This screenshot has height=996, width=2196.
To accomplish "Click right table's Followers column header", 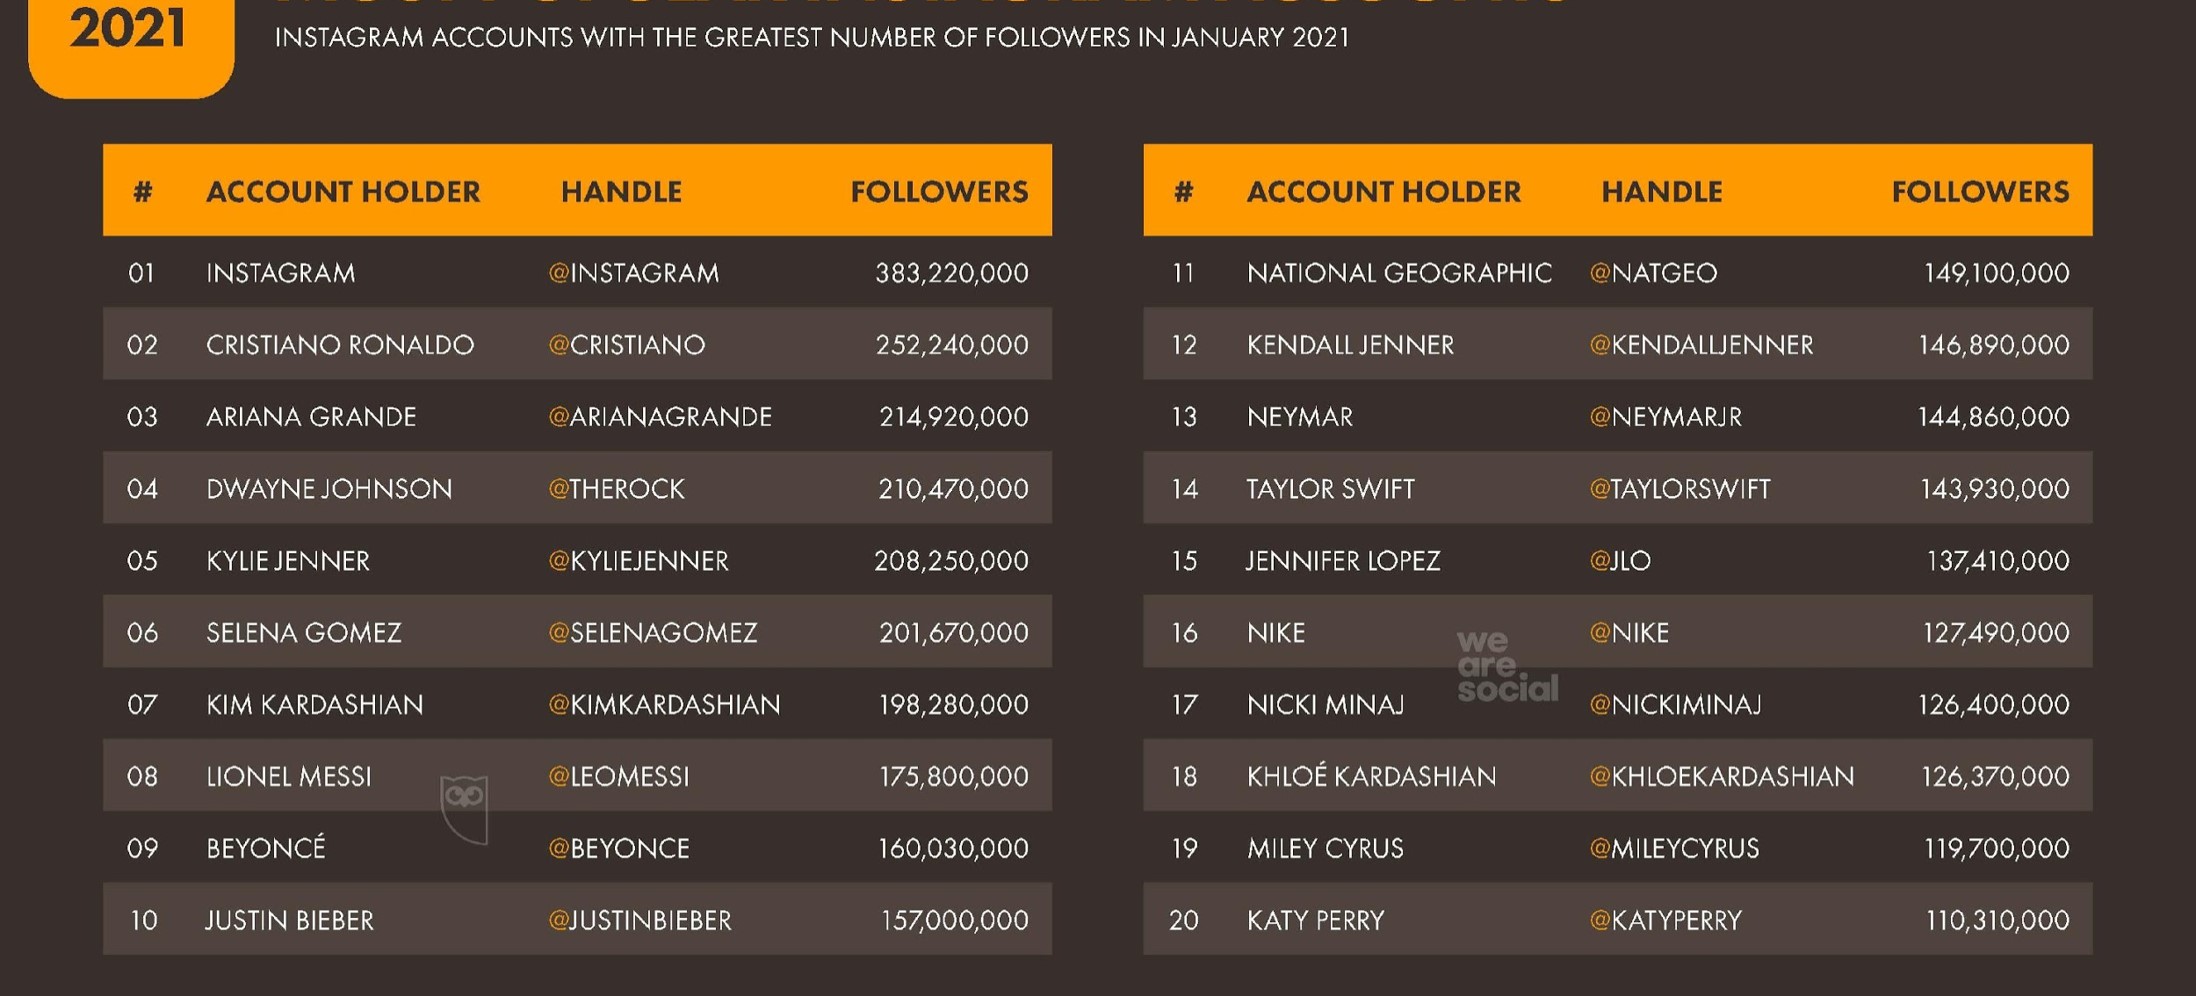I will [1979, 191].
